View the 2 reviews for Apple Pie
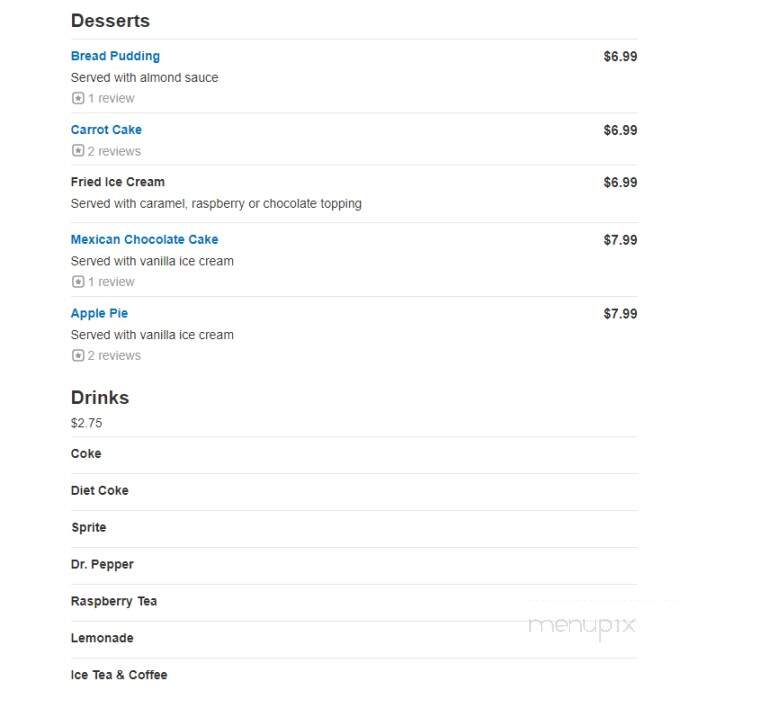761x708 pixels. 114,356
